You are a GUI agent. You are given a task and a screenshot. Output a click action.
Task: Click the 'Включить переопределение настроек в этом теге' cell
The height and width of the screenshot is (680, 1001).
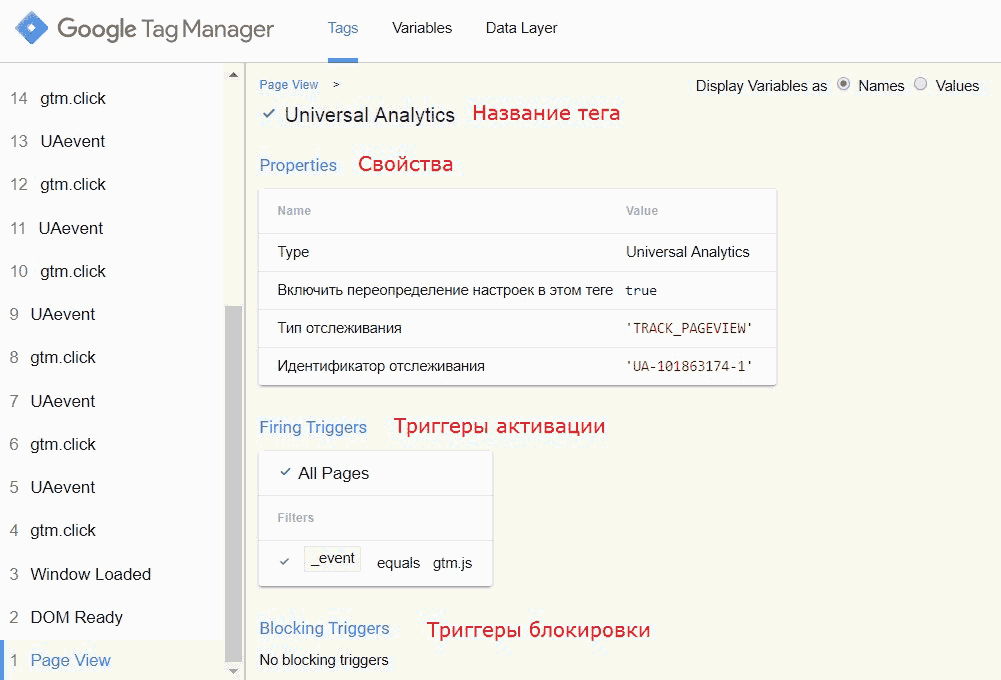point(445,291)
